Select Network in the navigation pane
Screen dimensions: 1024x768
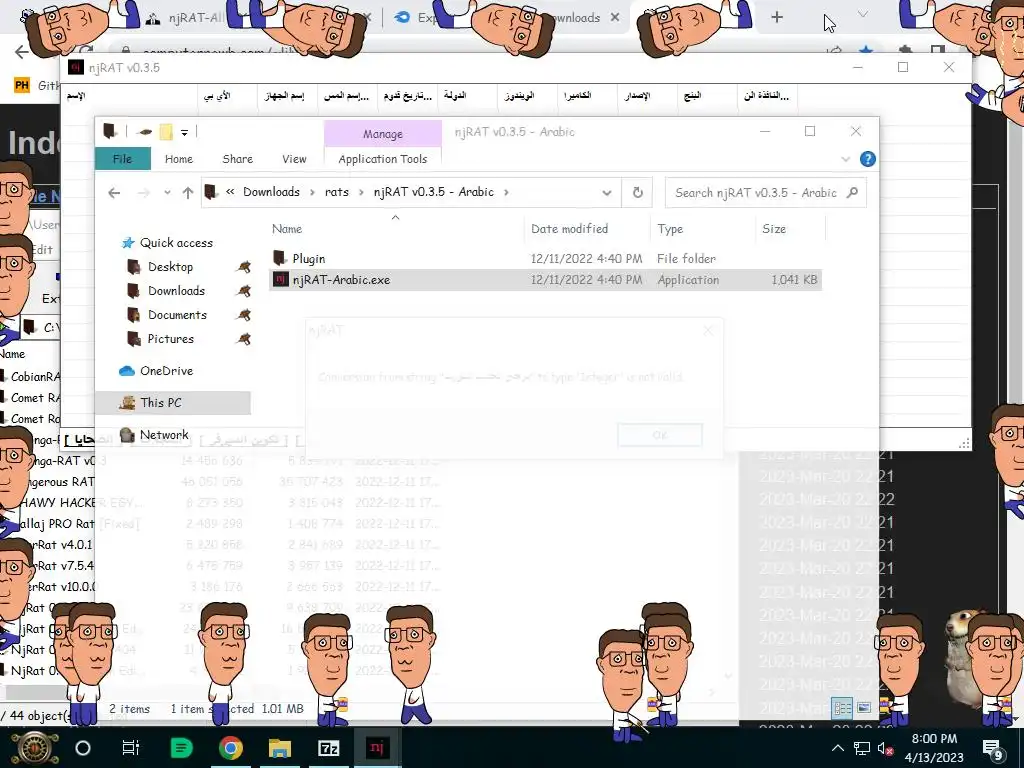164,435
